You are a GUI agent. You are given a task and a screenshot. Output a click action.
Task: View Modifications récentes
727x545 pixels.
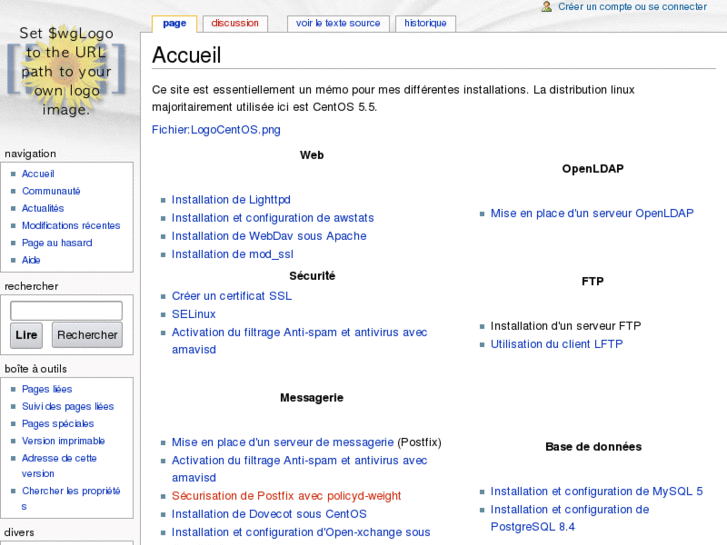coord(71,225)
